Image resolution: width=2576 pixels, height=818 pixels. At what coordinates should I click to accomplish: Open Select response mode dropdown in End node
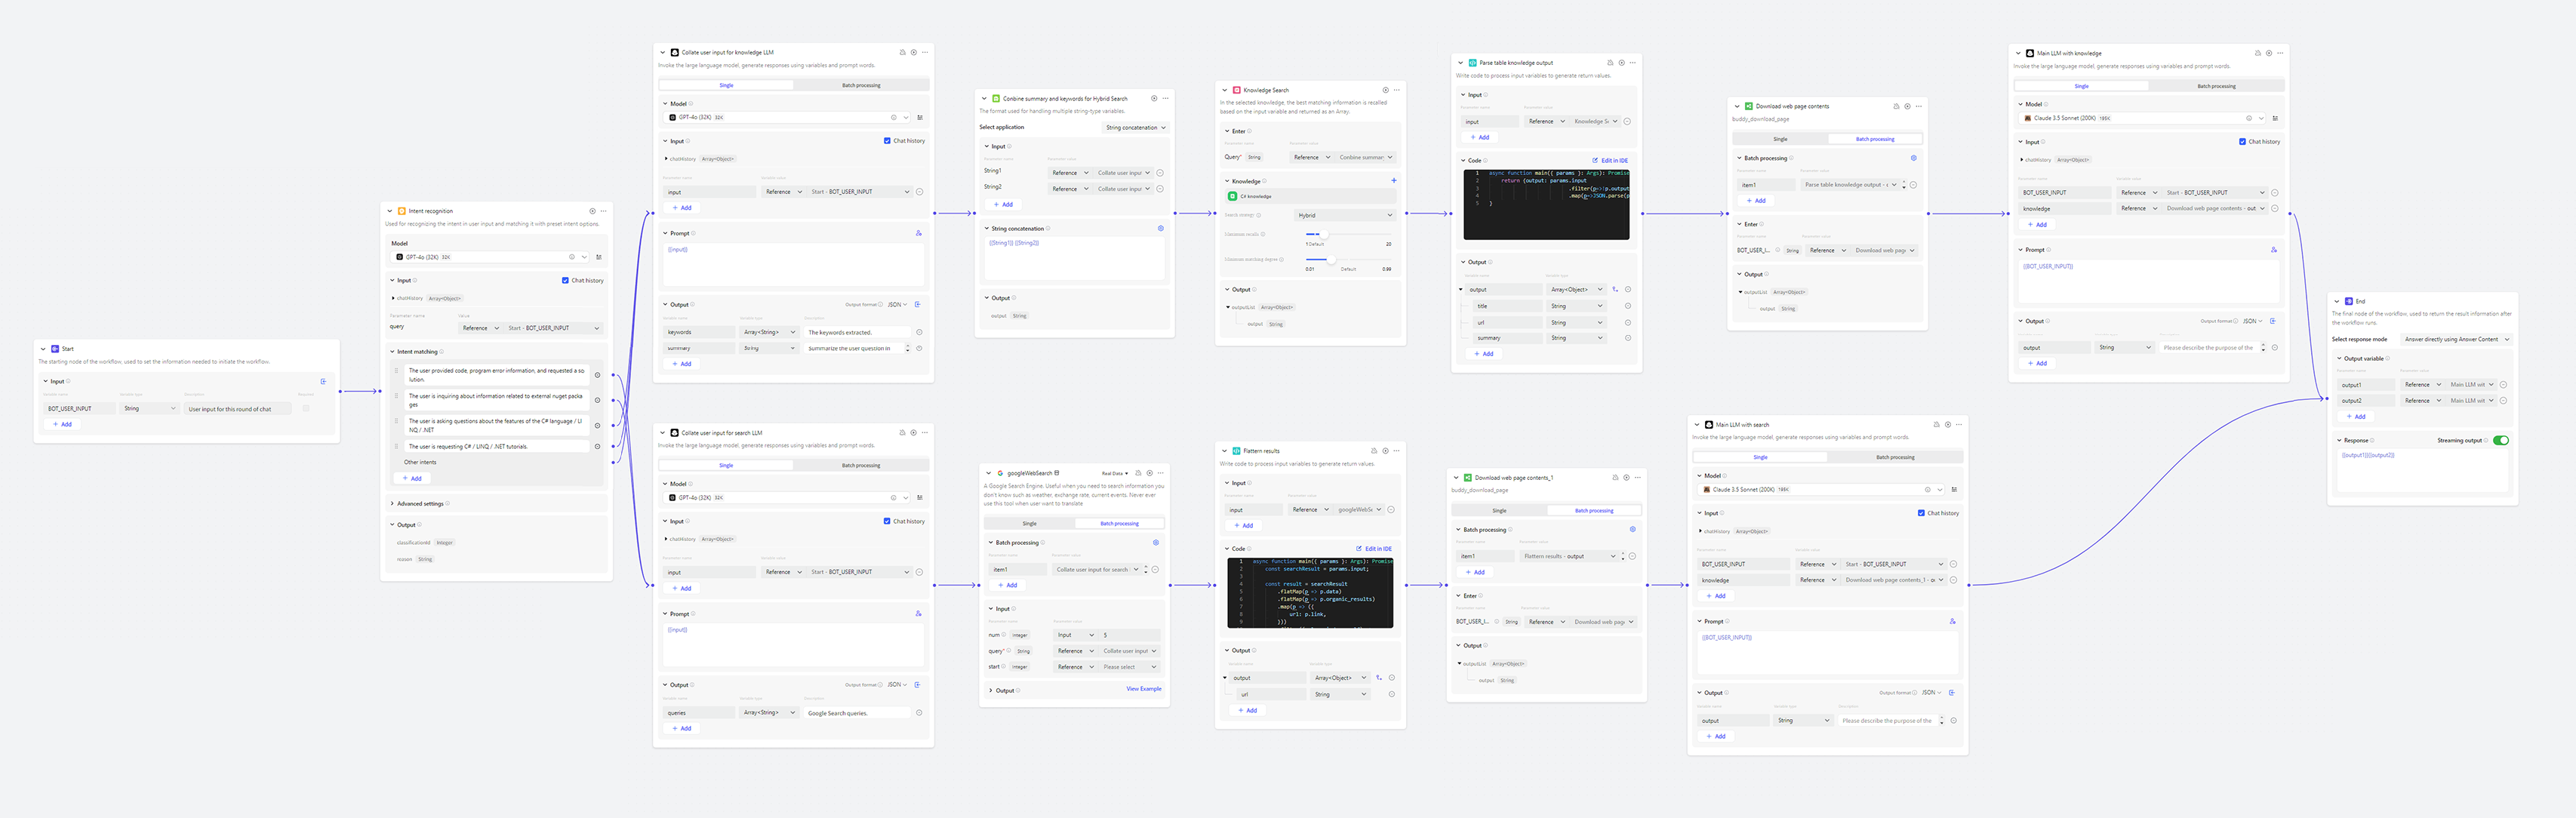point(2456,339)
